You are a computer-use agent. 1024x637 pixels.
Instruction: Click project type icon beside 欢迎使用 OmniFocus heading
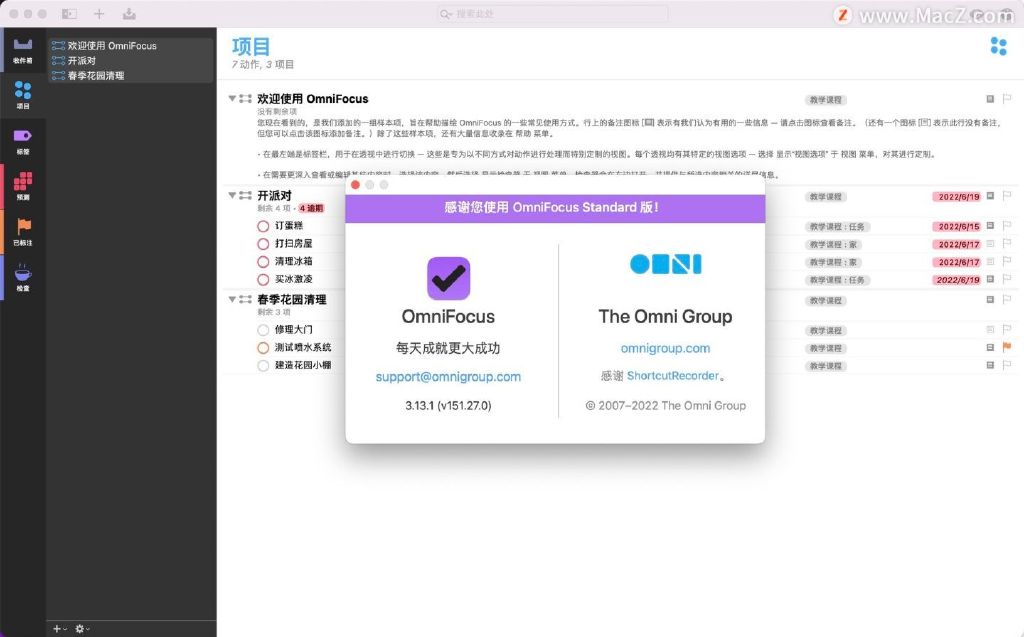point(246,99)
